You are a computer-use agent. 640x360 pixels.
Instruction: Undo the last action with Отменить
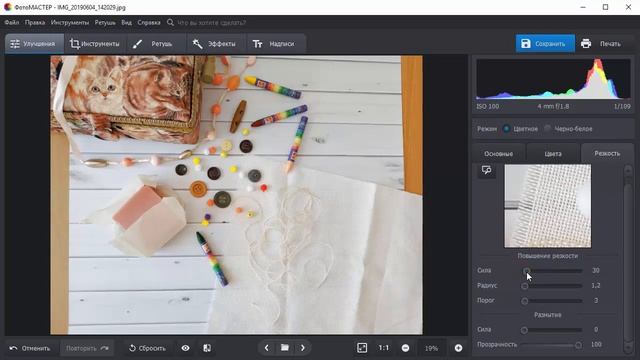tap(30, 348)
